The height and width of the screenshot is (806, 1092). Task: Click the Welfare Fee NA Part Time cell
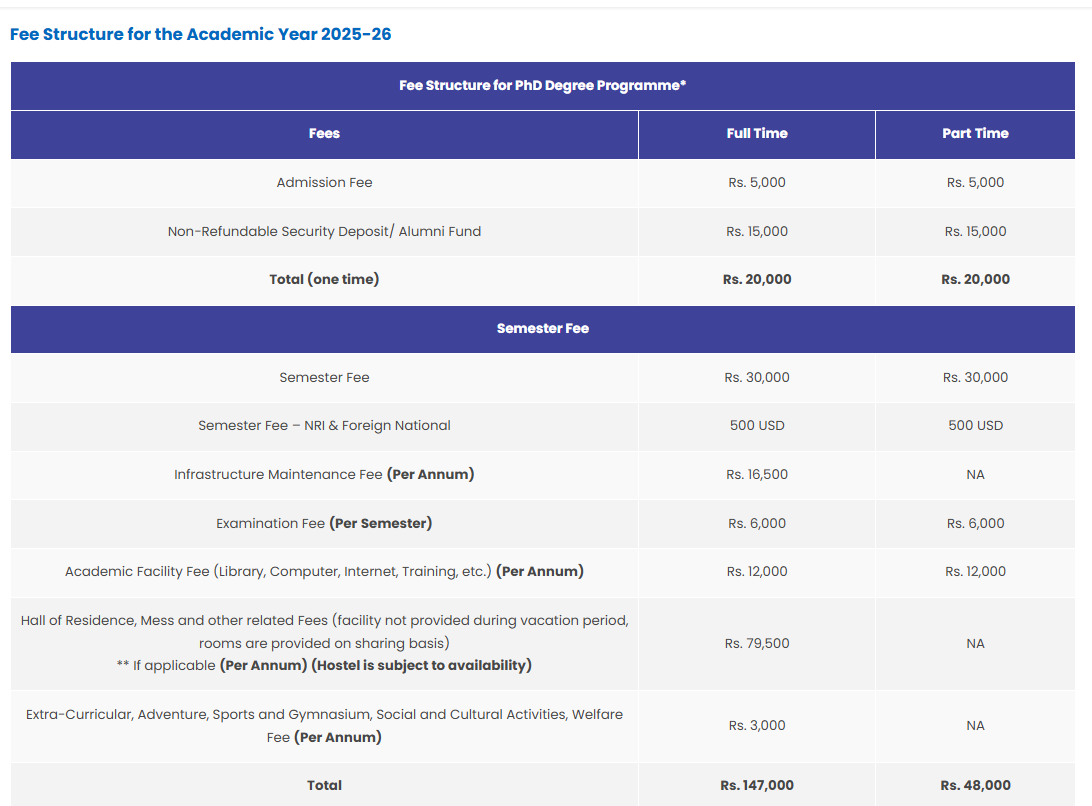point(975,725)
